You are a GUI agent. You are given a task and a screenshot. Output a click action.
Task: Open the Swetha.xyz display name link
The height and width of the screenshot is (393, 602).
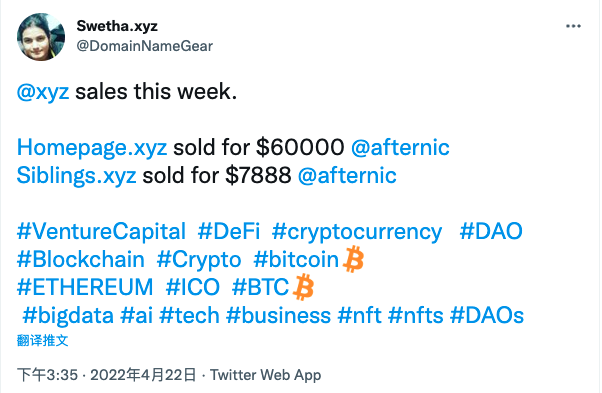(117, 26)
